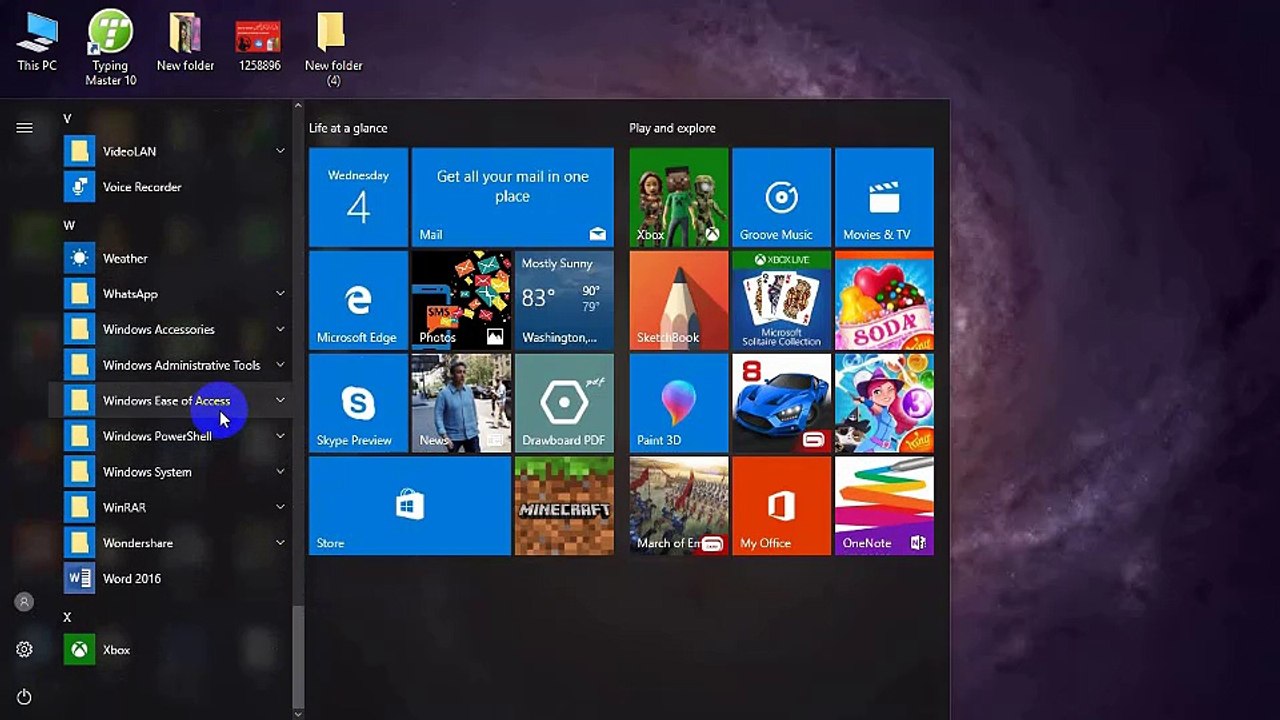Open the My Office tile

pos(781,506)
